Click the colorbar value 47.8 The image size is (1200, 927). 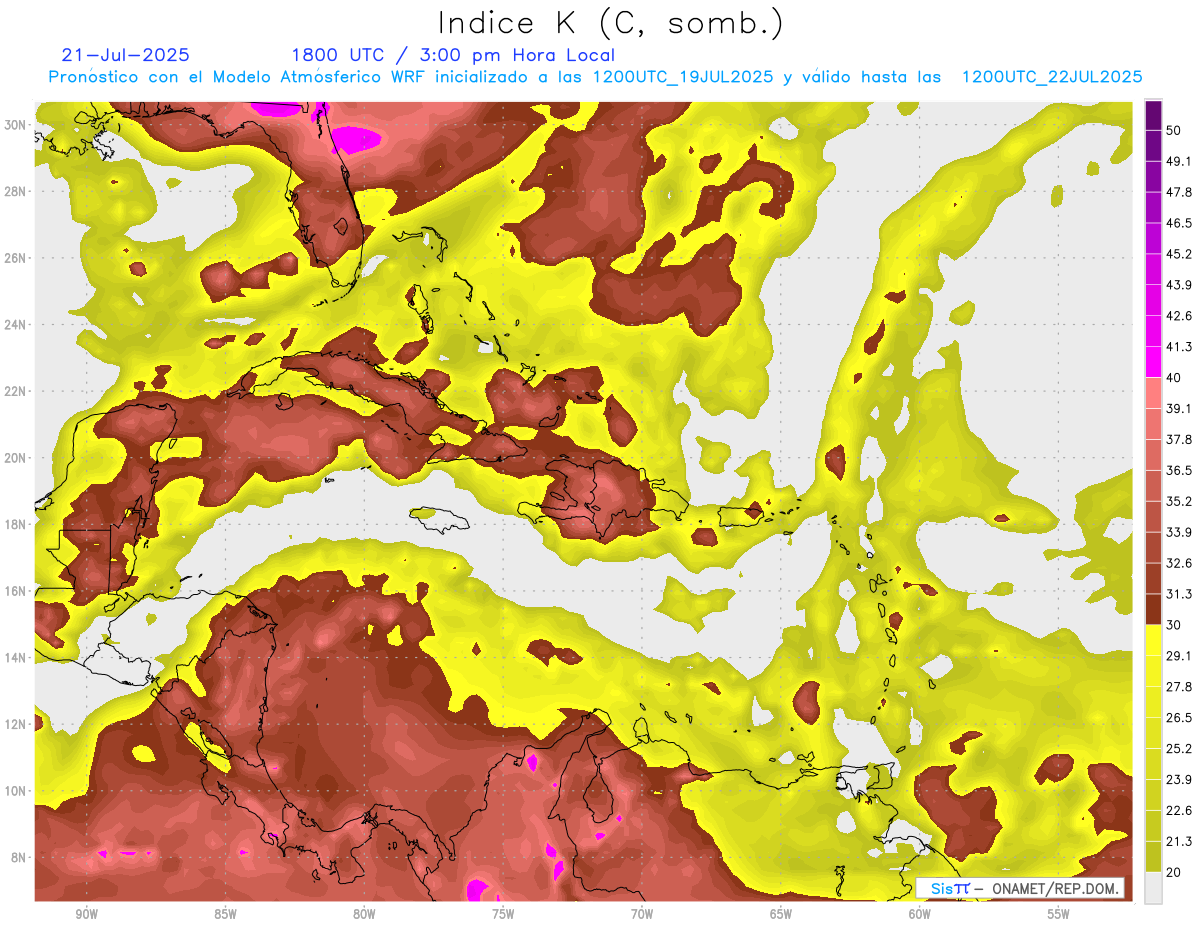click(1179, 192)
